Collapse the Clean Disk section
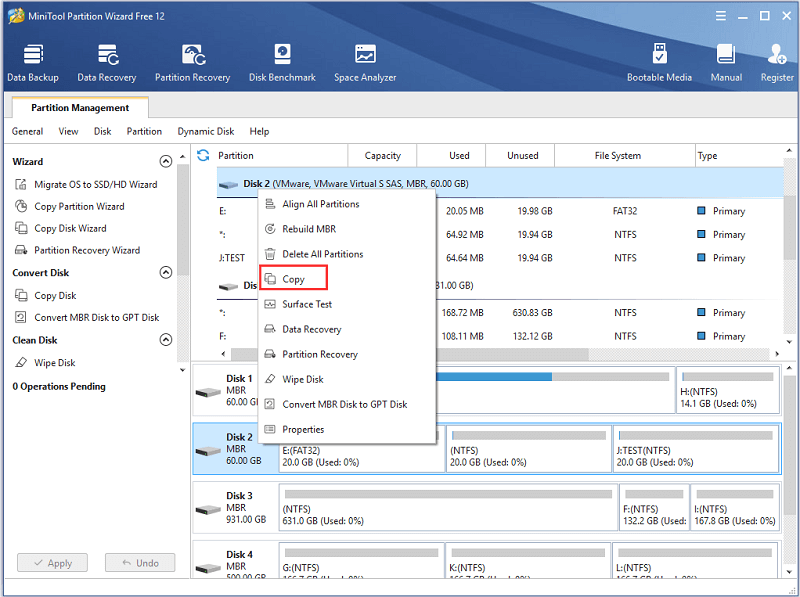 (166, 340)
